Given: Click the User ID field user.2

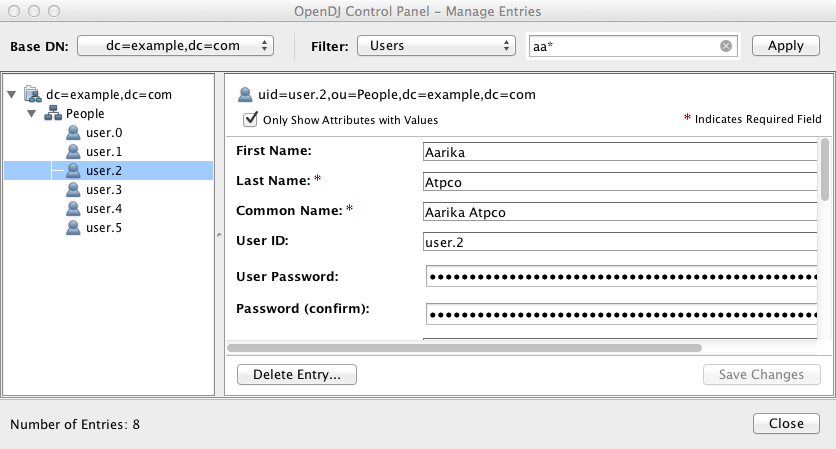Looking at the screenshot, I should tap(620, 242).
